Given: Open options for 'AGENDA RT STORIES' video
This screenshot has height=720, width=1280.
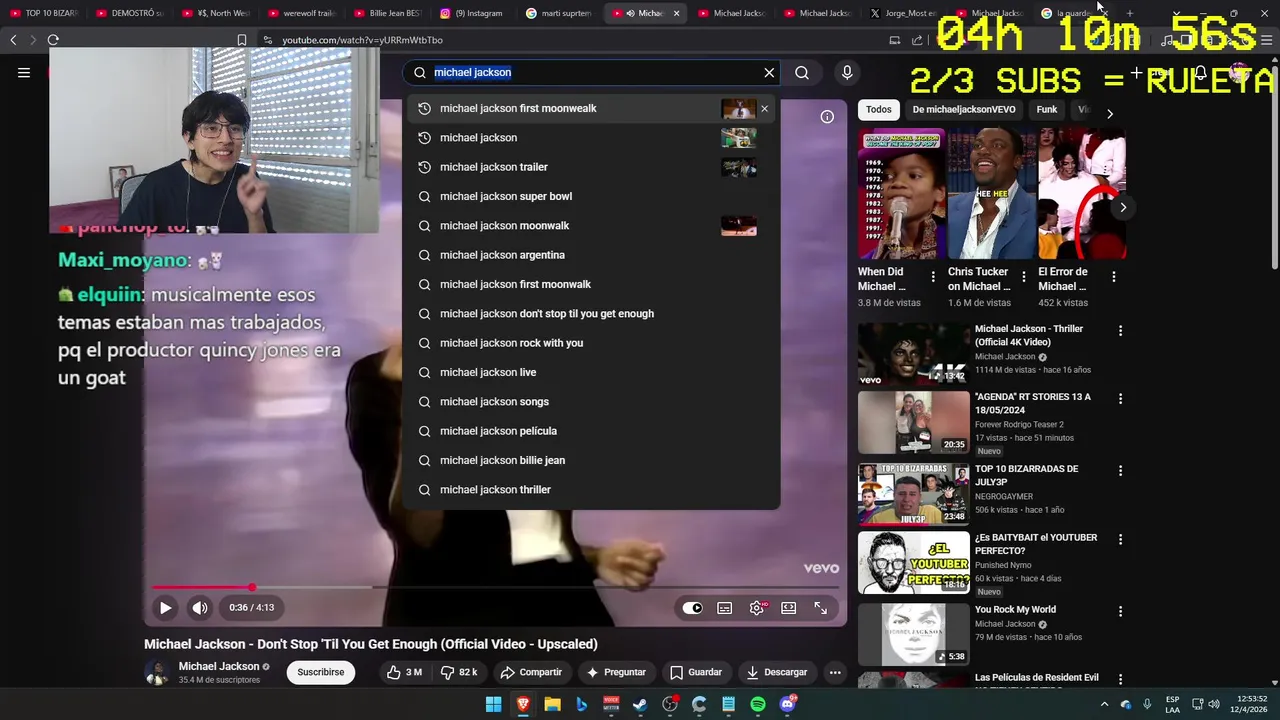Looking at the screenshot, I should tap(1120, 399).
